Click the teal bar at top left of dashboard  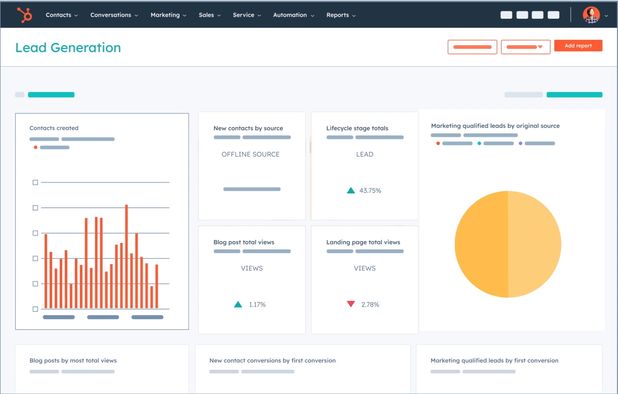[51, 95]
